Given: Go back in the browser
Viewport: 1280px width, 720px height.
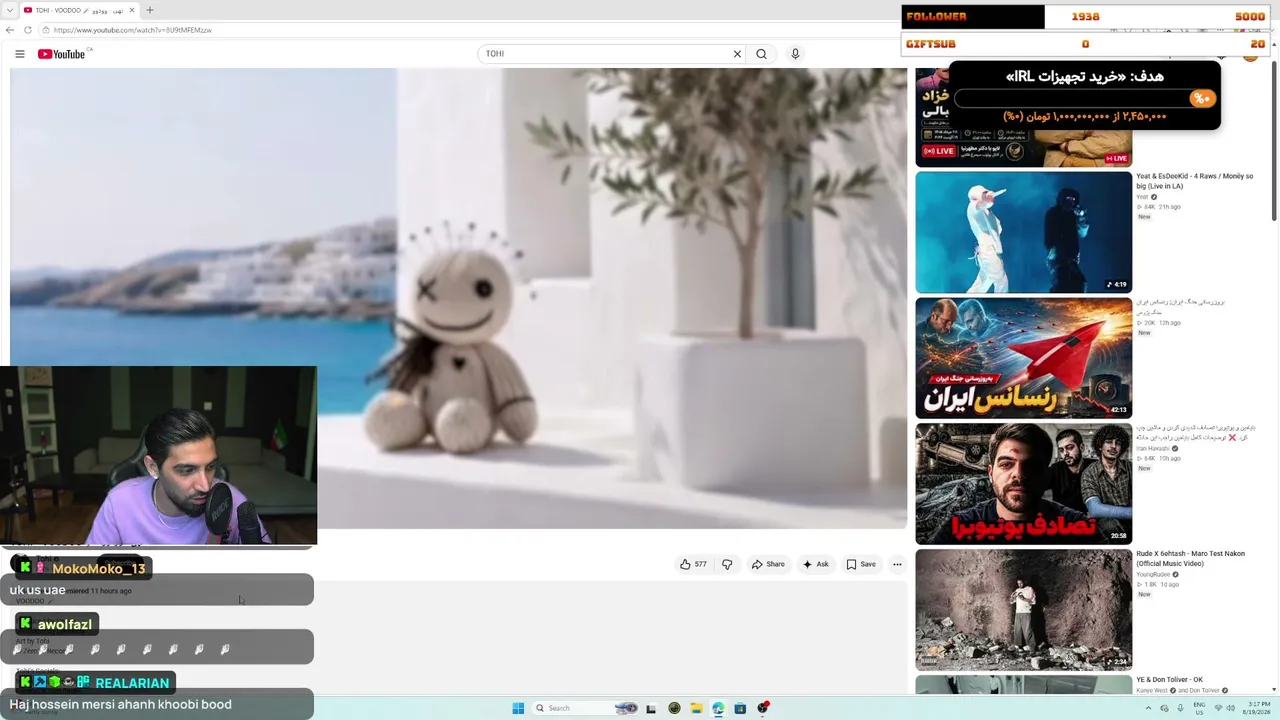Looking at the screenshot, I should click(10, 30).
